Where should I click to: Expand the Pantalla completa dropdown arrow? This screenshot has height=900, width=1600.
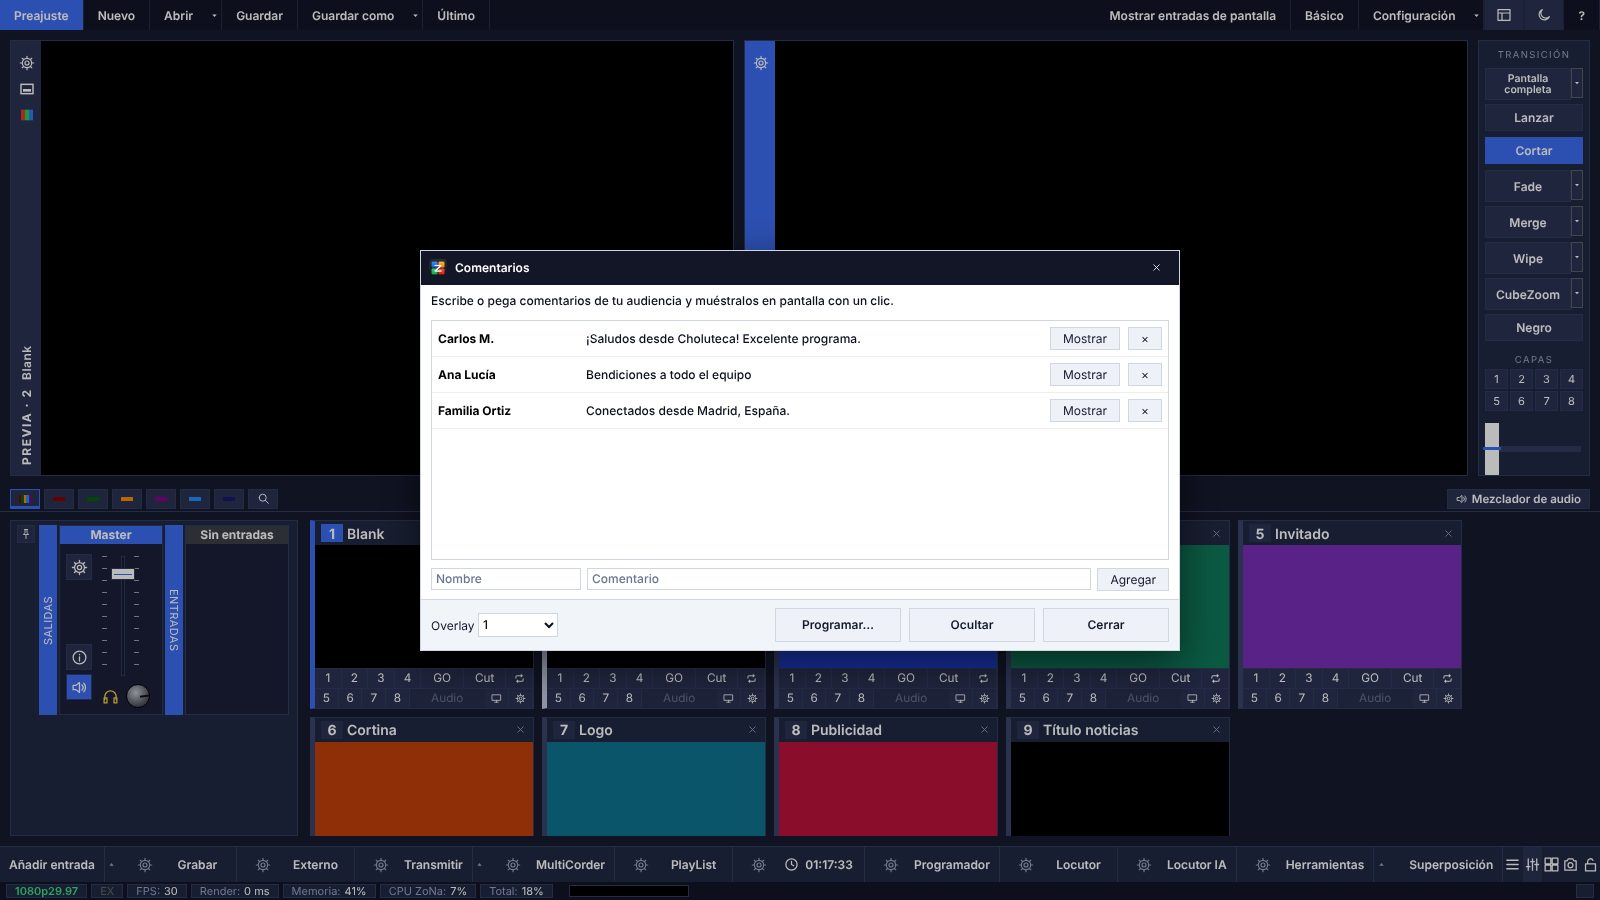click(1577, 83)
